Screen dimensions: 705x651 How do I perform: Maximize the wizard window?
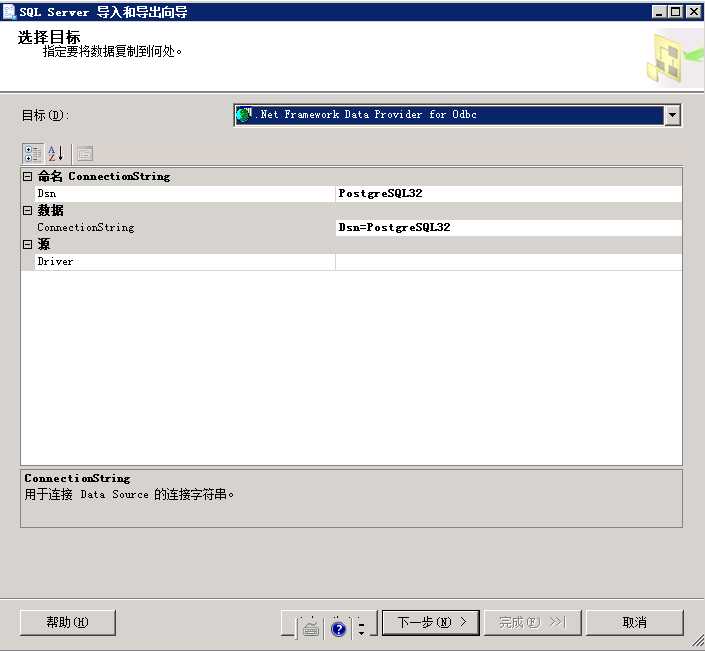point(675,12)
